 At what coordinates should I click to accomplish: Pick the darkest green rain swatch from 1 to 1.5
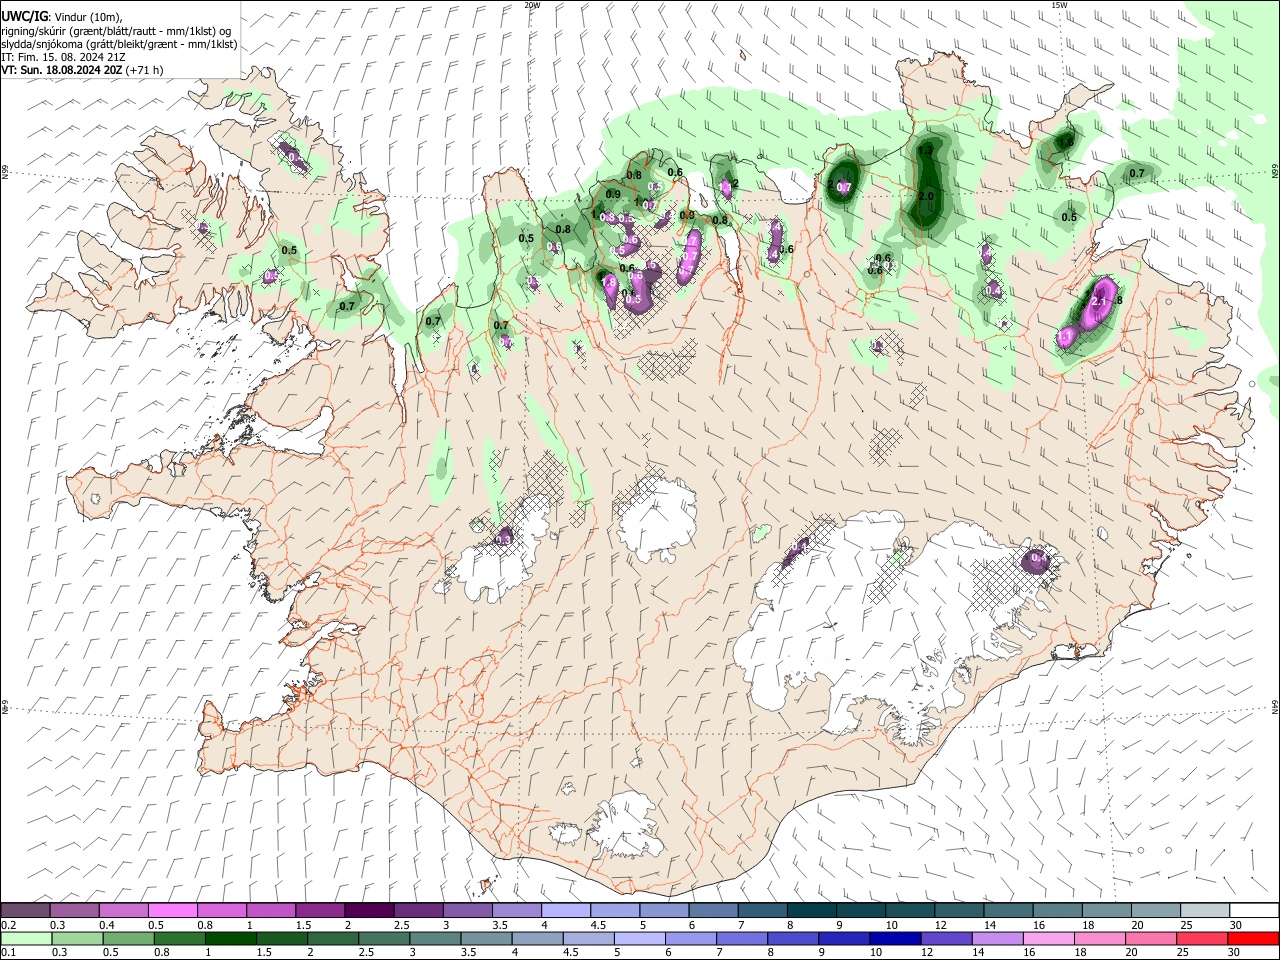click(230, 938)
